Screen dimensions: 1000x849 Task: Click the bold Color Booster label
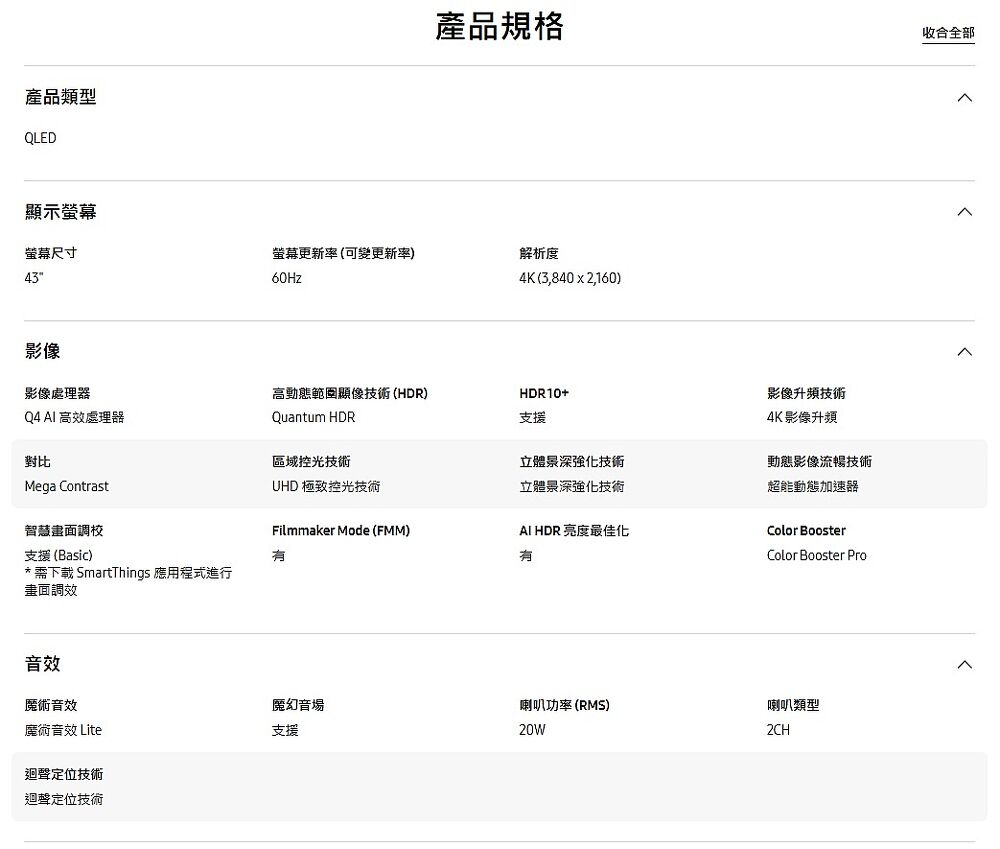[806, 530]
